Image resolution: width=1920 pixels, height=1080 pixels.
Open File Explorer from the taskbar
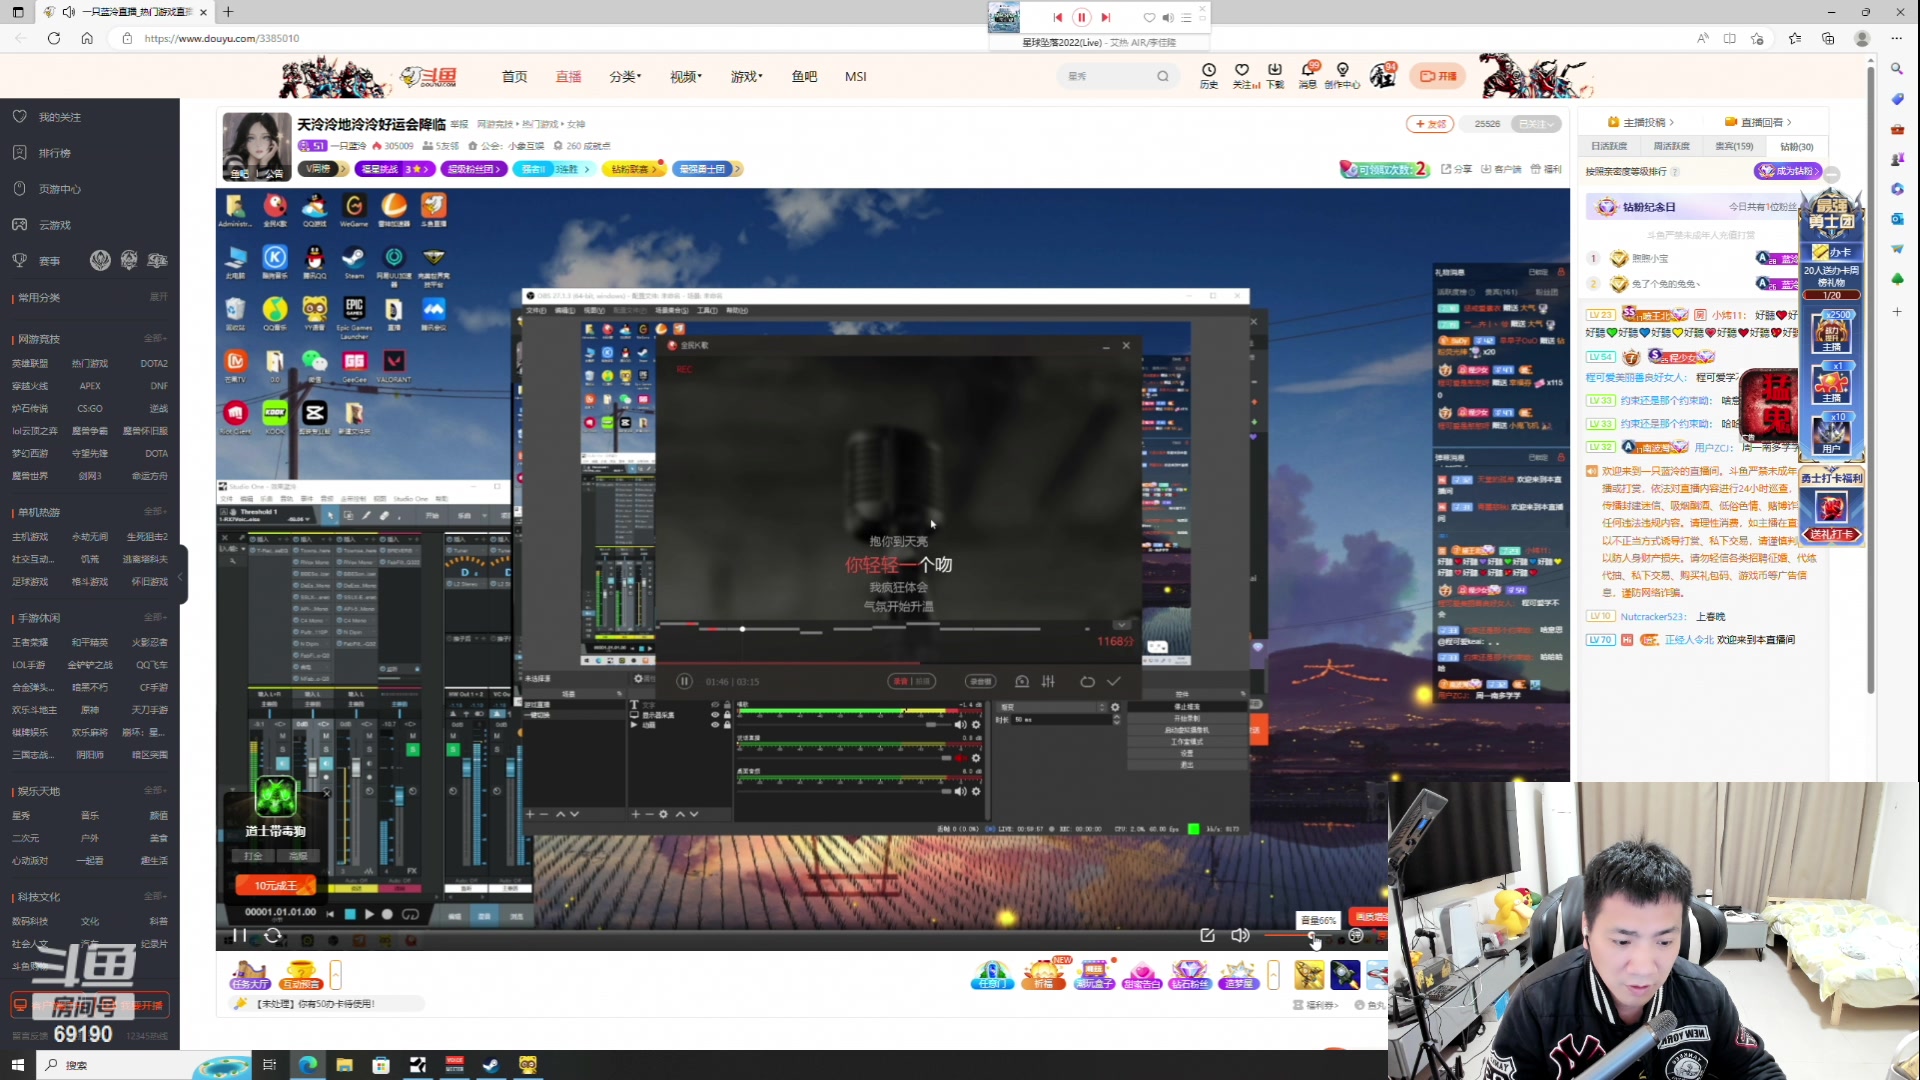pyautogui.click(x=344, y=1065)
